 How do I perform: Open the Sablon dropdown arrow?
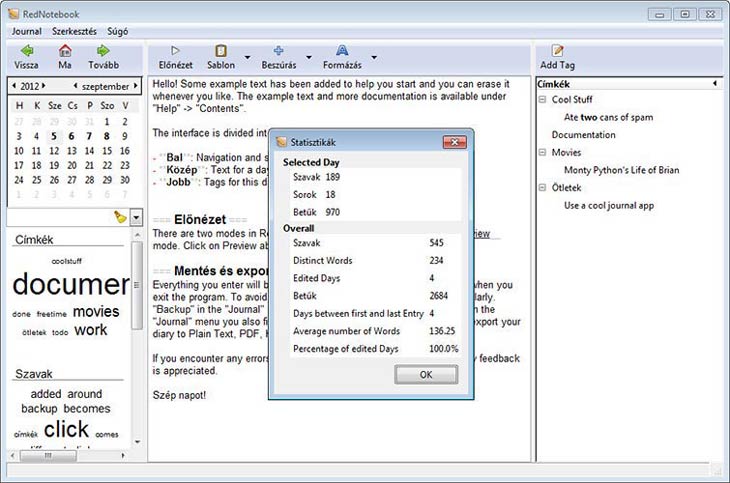[246, 57]
